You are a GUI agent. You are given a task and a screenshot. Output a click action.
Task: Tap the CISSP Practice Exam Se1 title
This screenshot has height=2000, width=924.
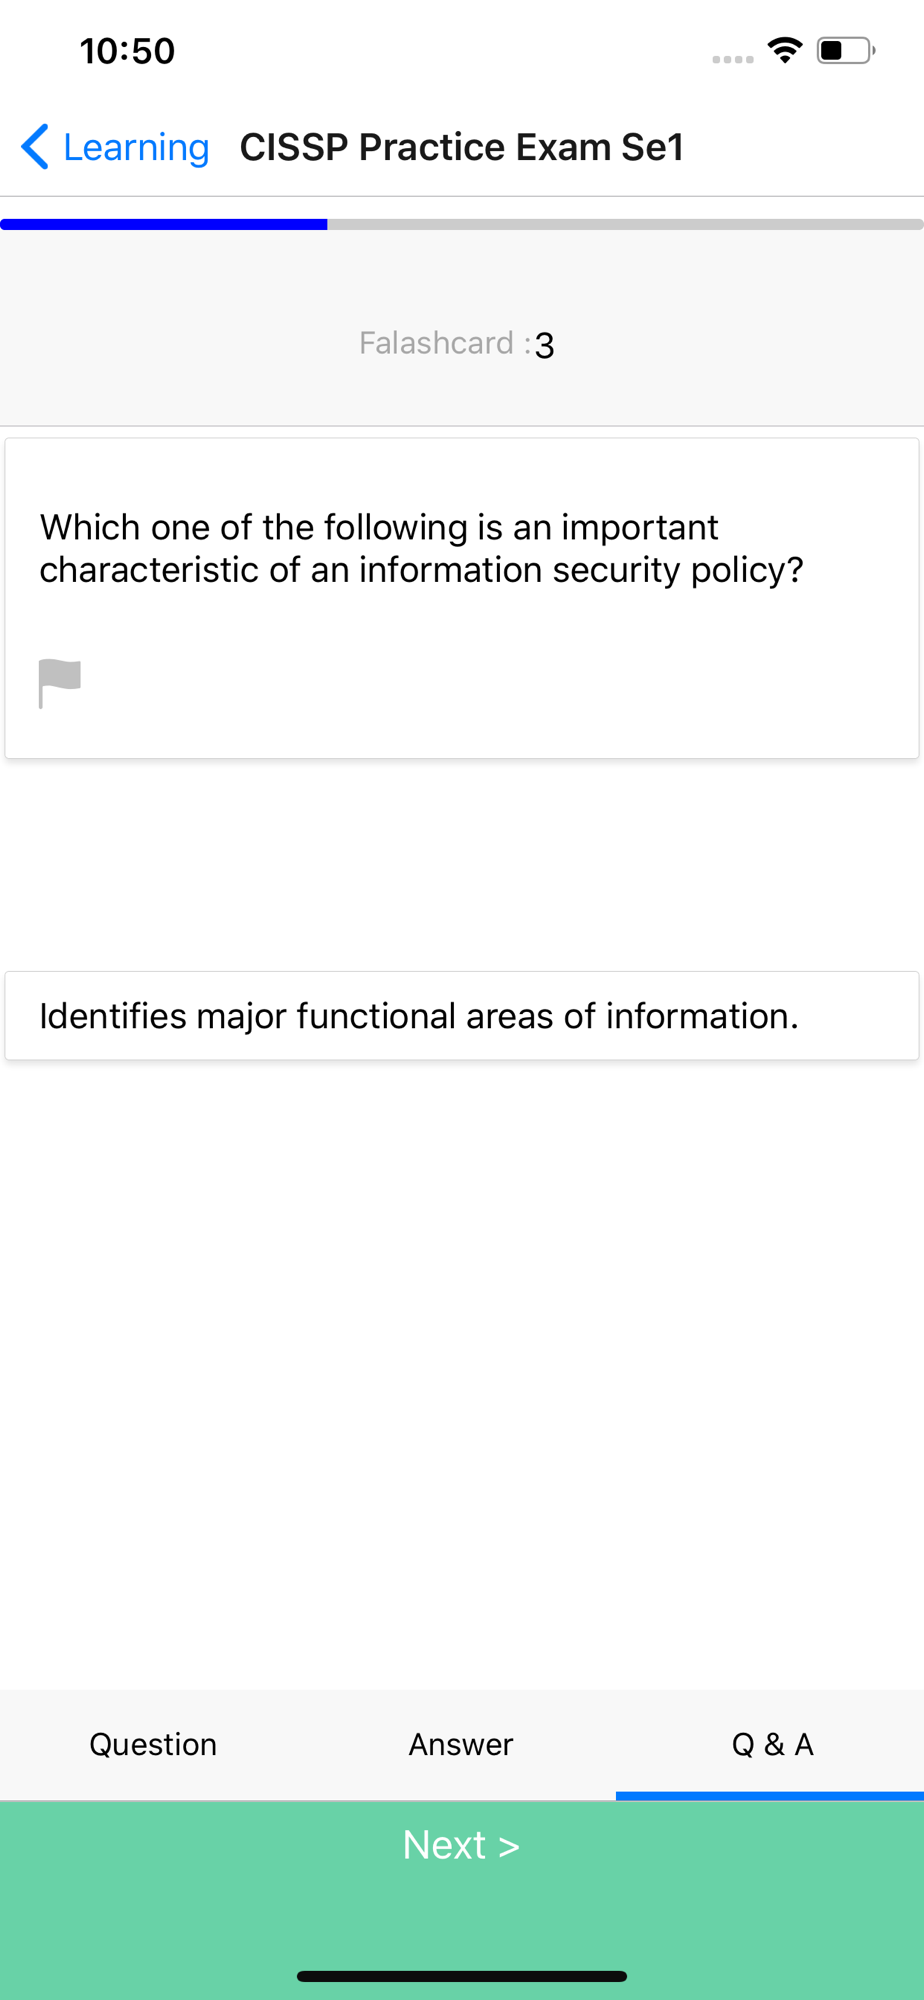click(x=461, y=147)
